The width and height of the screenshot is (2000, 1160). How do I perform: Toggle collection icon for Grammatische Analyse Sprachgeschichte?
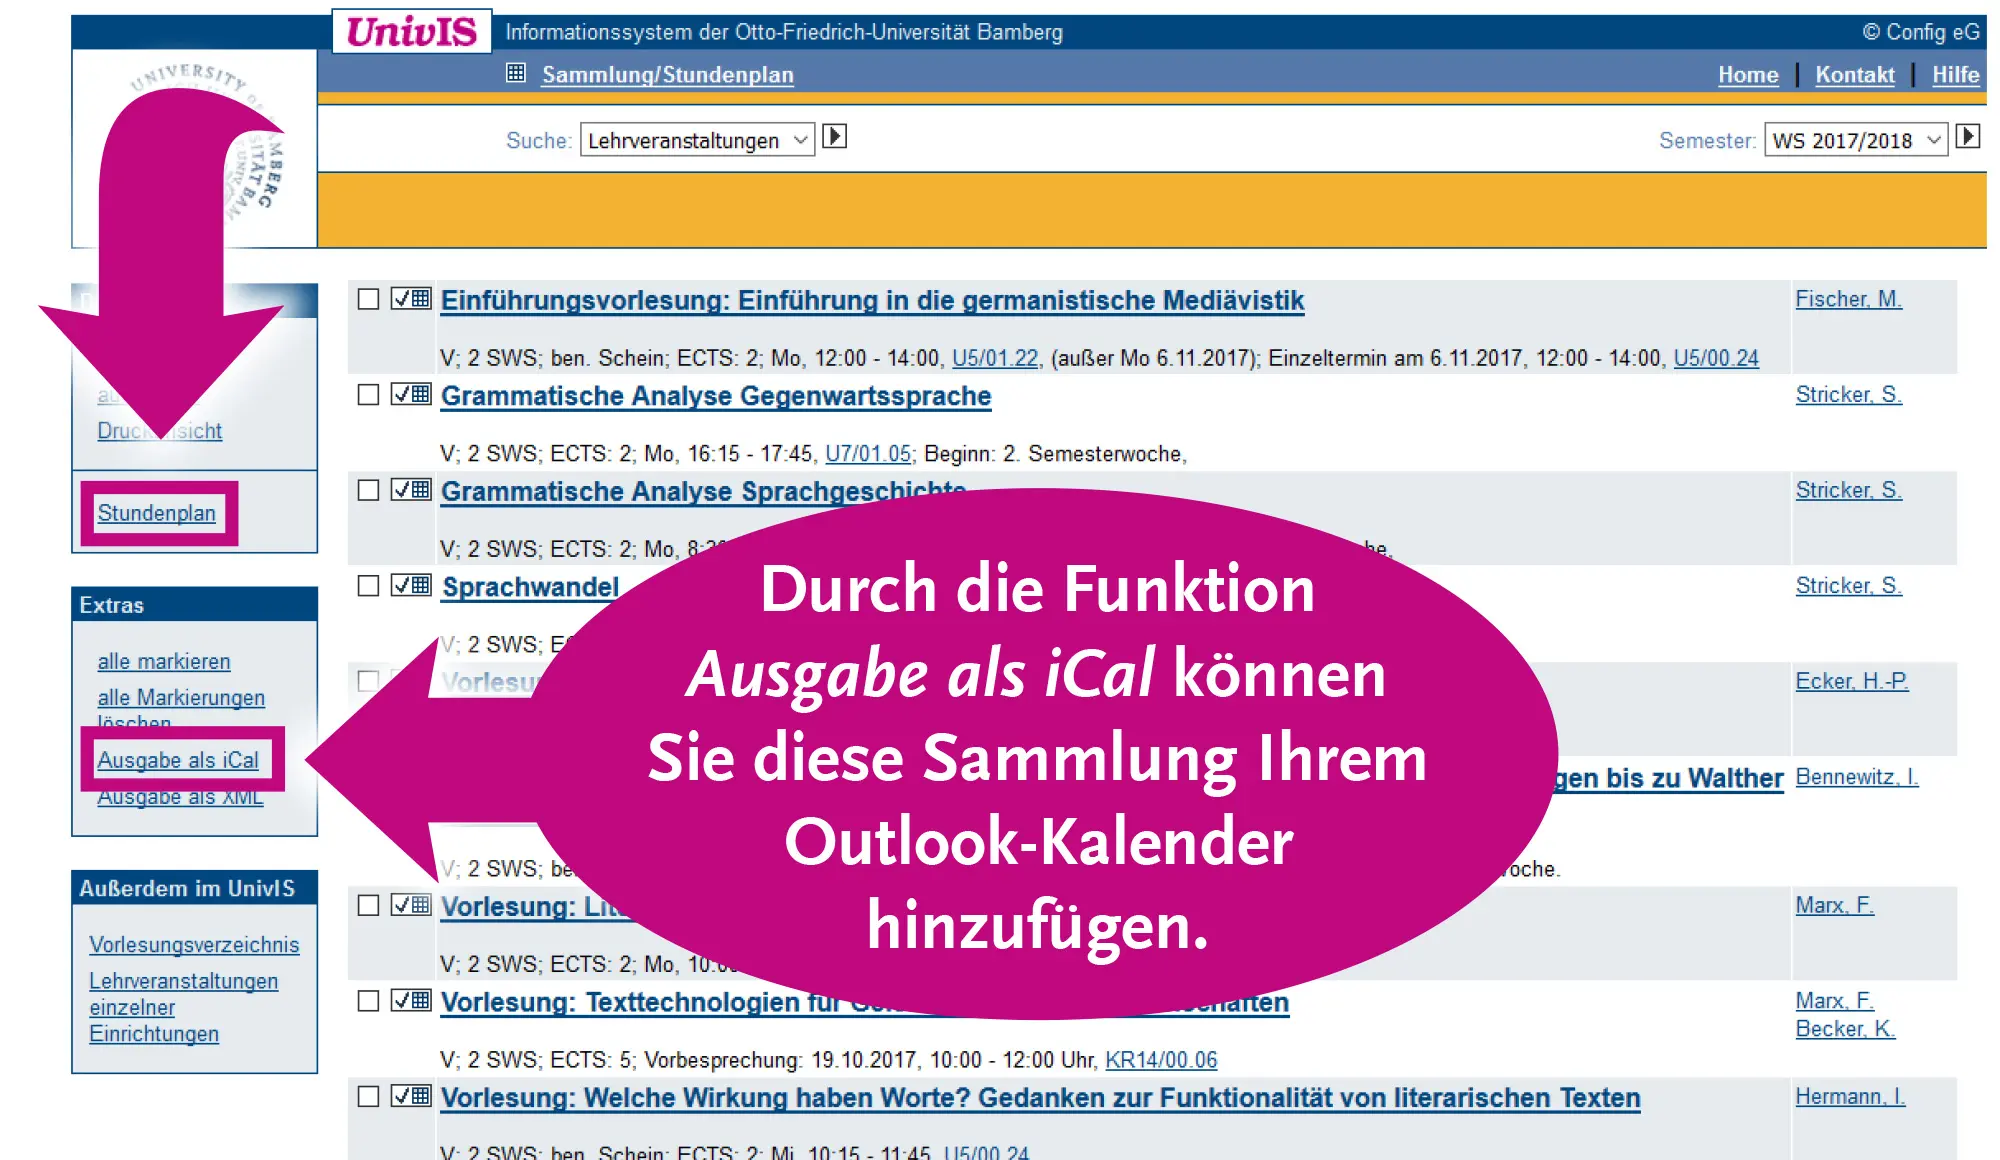(411, 490)
